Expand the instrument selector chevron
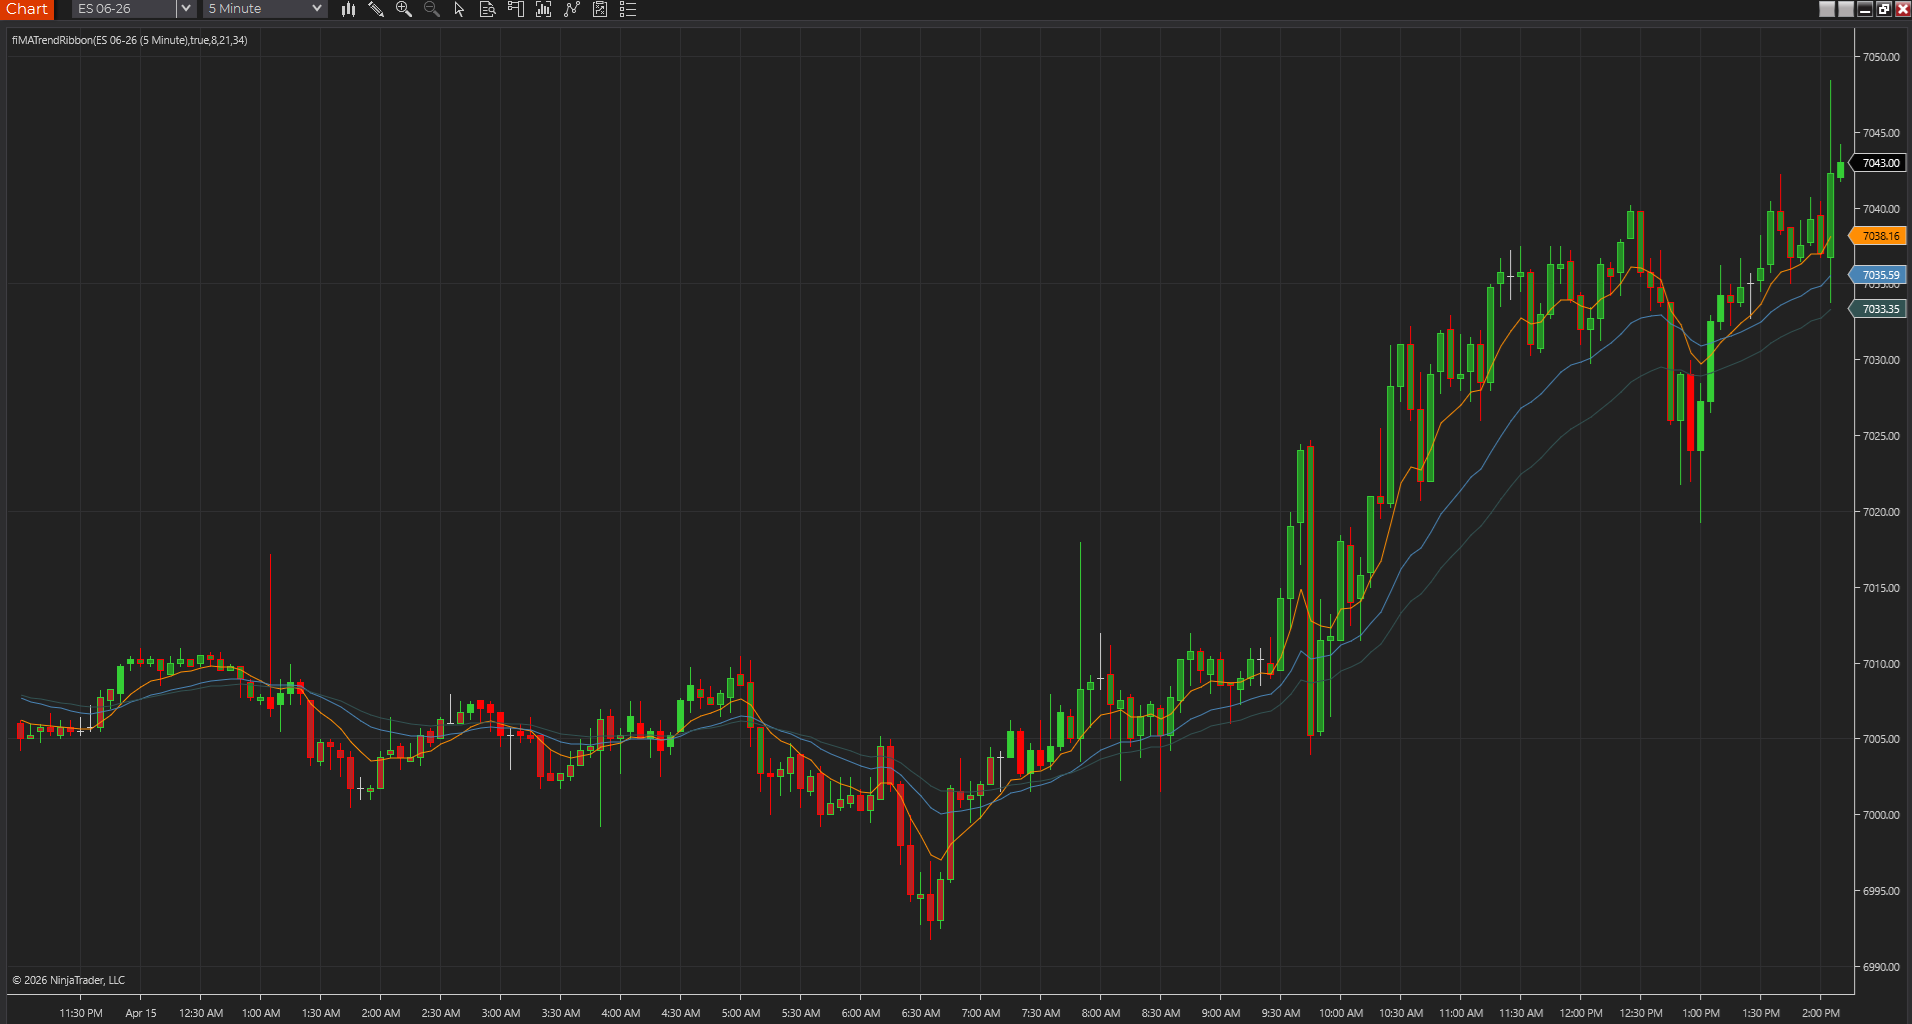 tap(186, 9)
